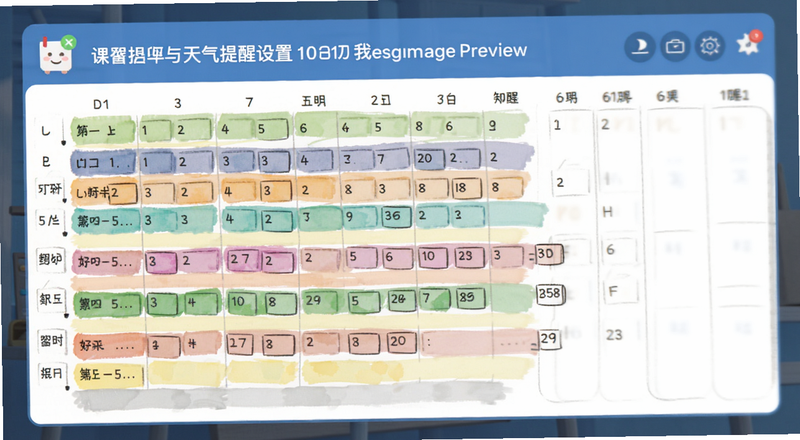Click the 第一 上 cell in light green row
Image resolution: width=800 pixels, height=440 pixels.
pyautogui.click(x=104, y=131)
